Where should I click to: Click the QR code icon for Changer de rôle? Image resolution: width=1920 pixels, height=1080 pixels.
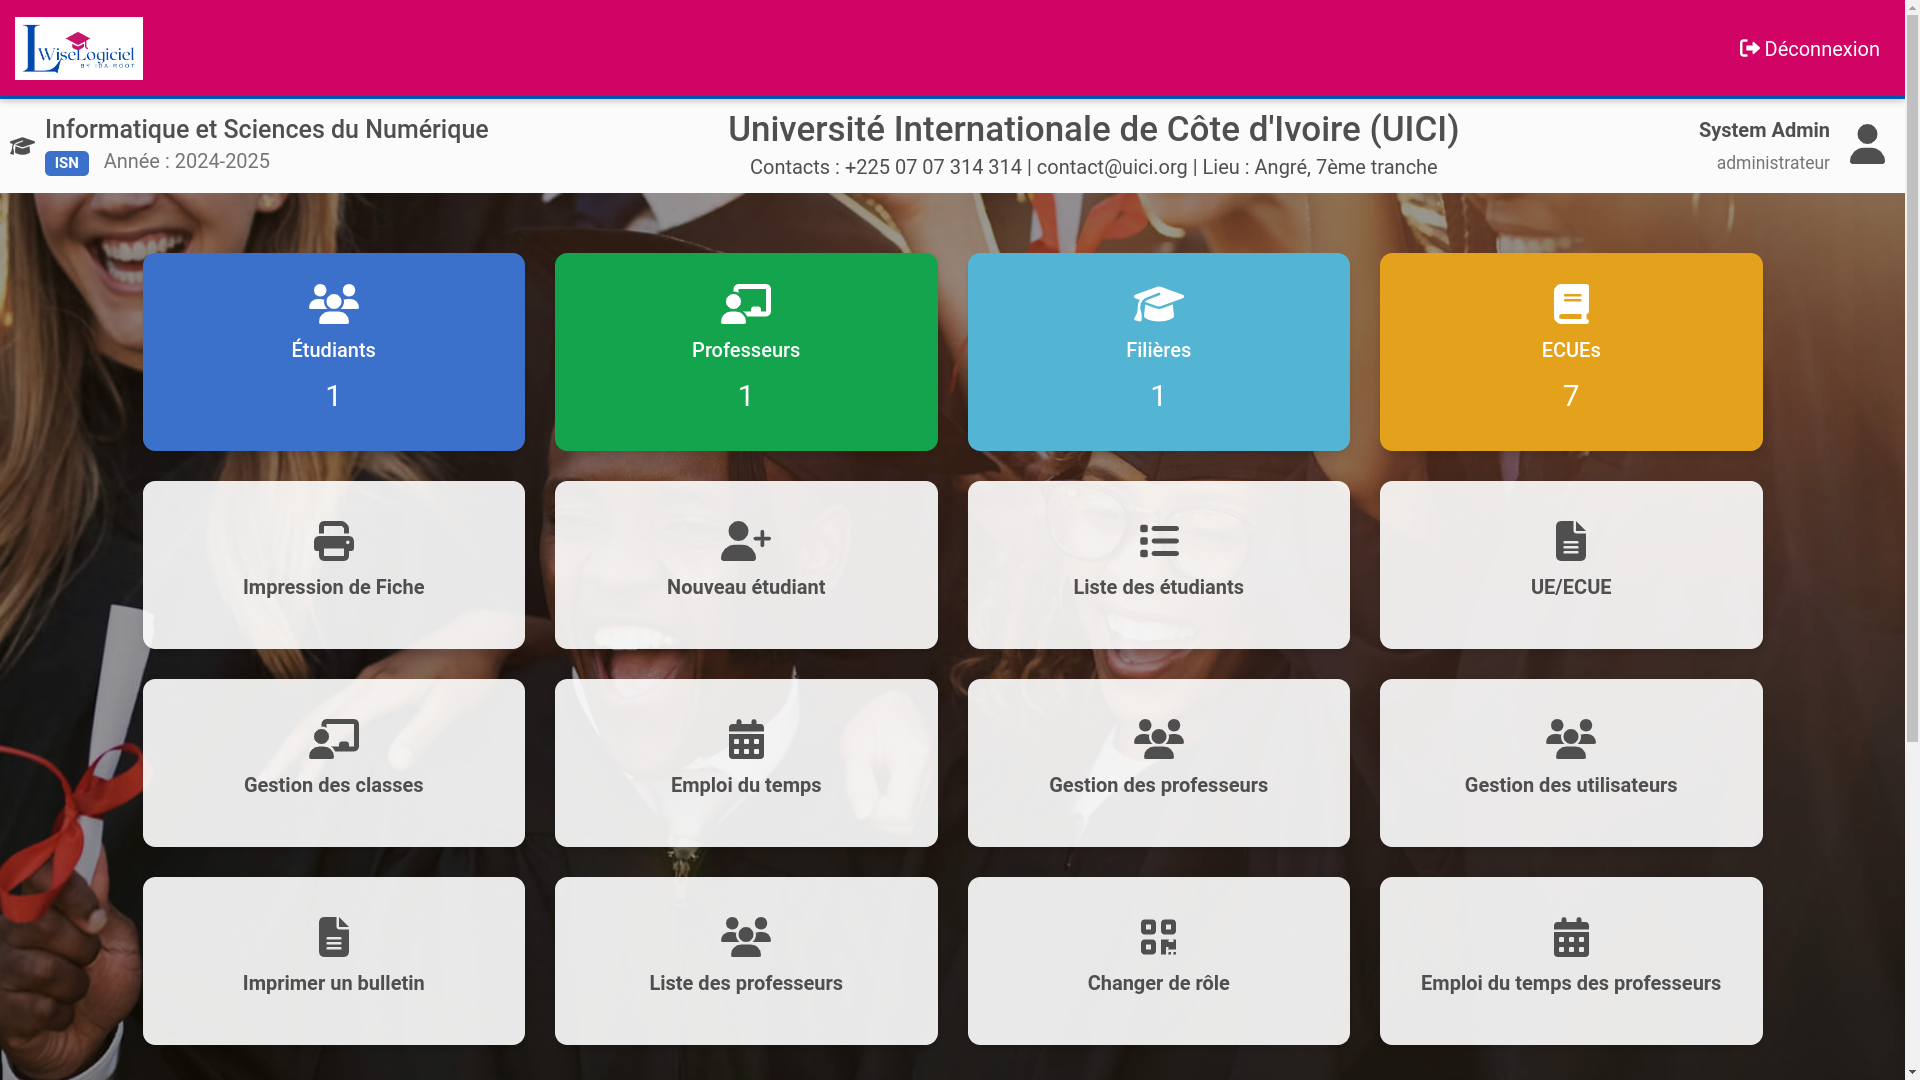click(x=1158, y=937)
